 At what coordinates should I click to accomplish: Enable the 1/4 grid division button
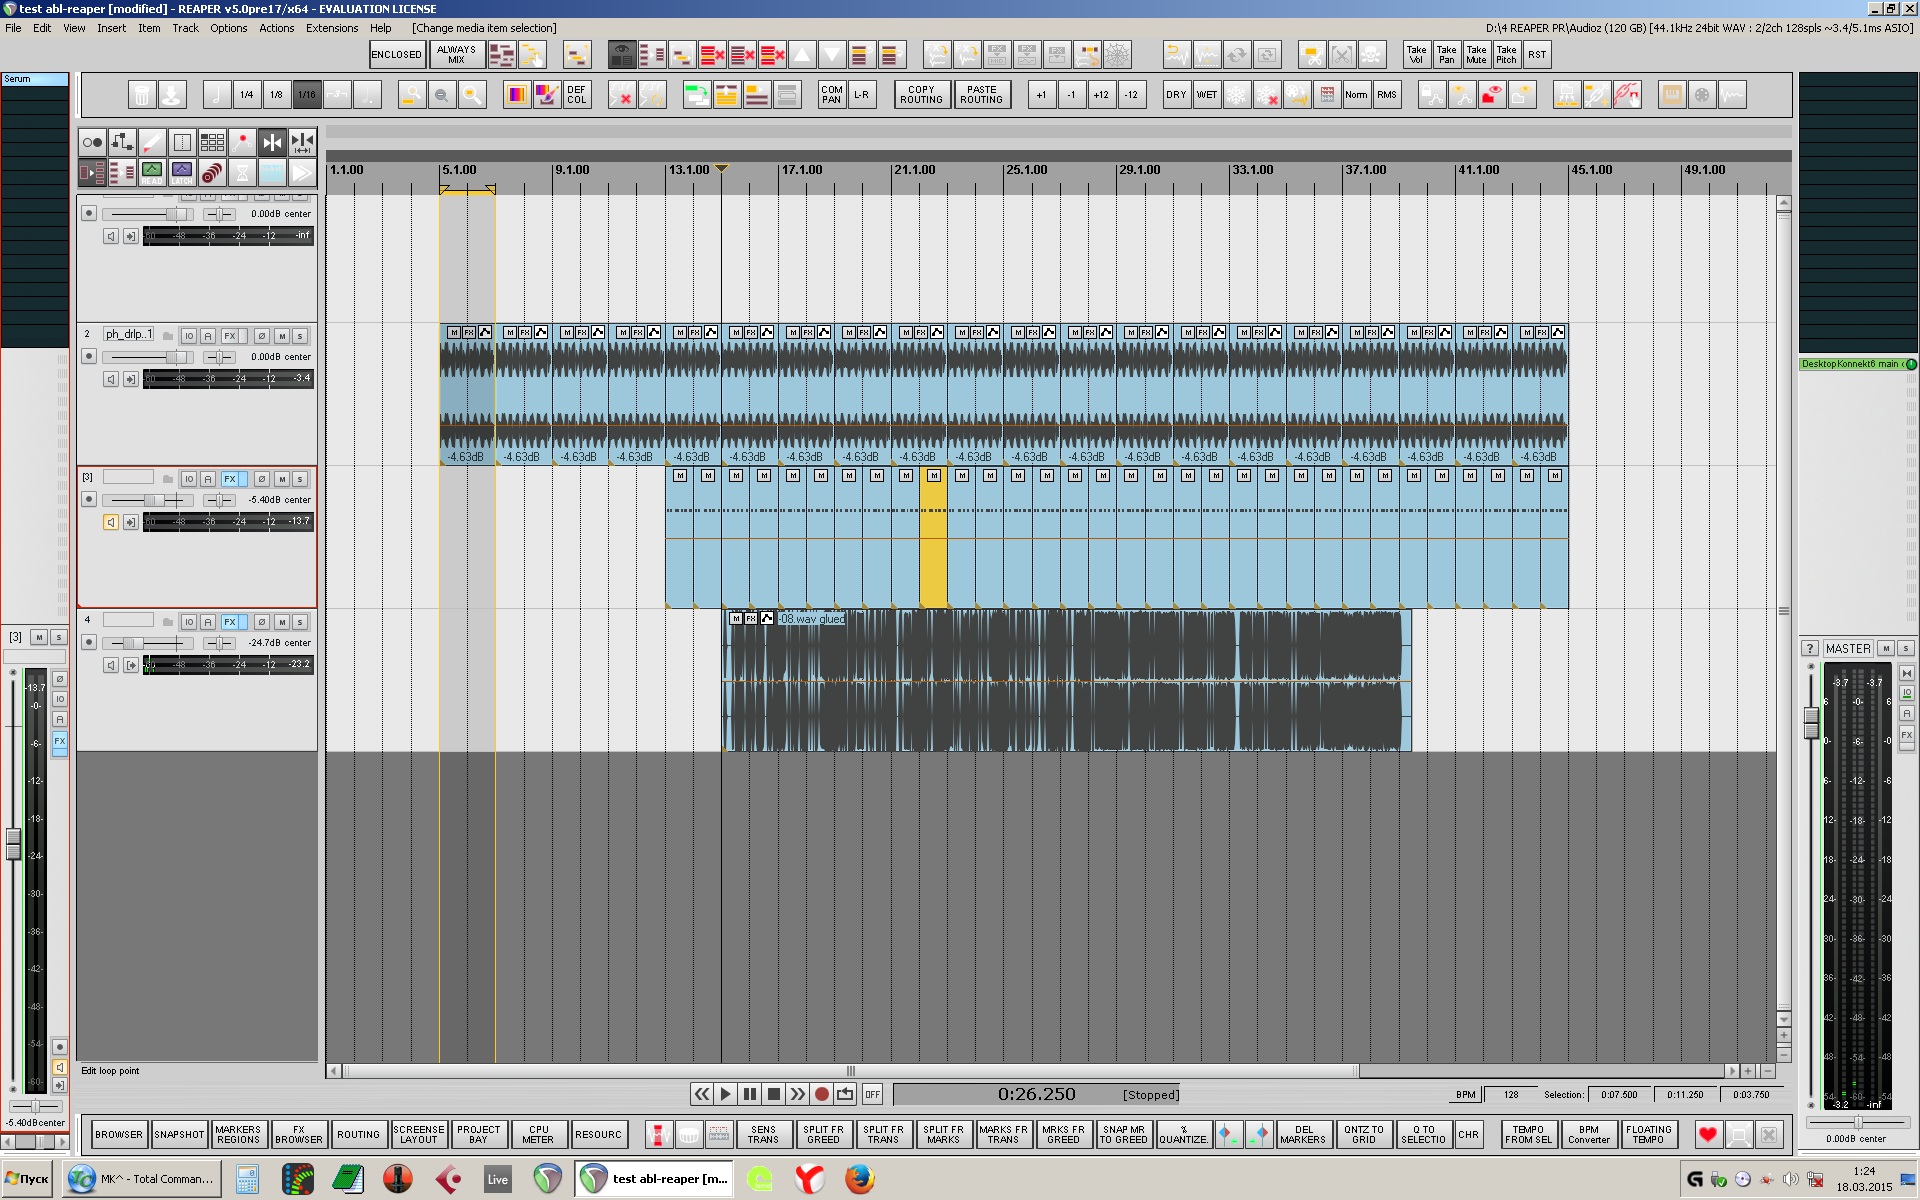[246, 95]
